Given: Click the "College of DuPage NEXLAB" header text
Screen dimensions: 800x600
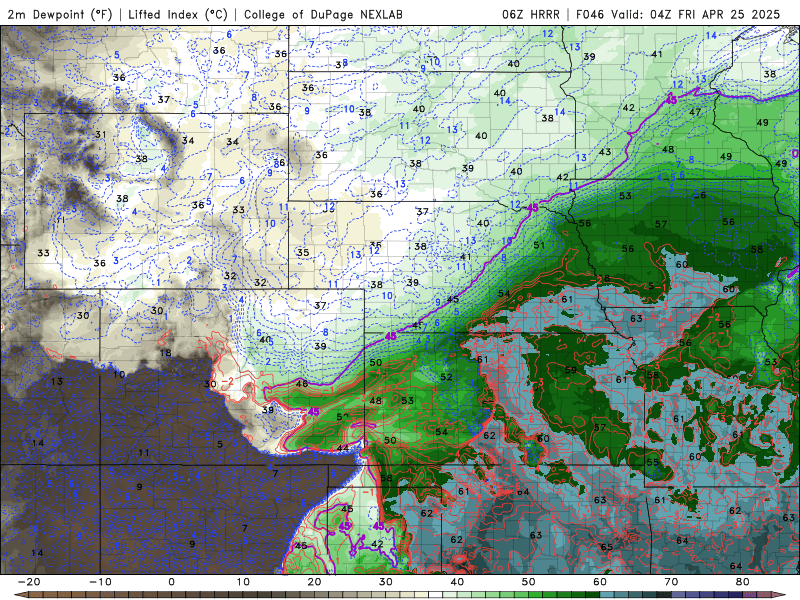Looking at the screenshot, I should point(323,14).
